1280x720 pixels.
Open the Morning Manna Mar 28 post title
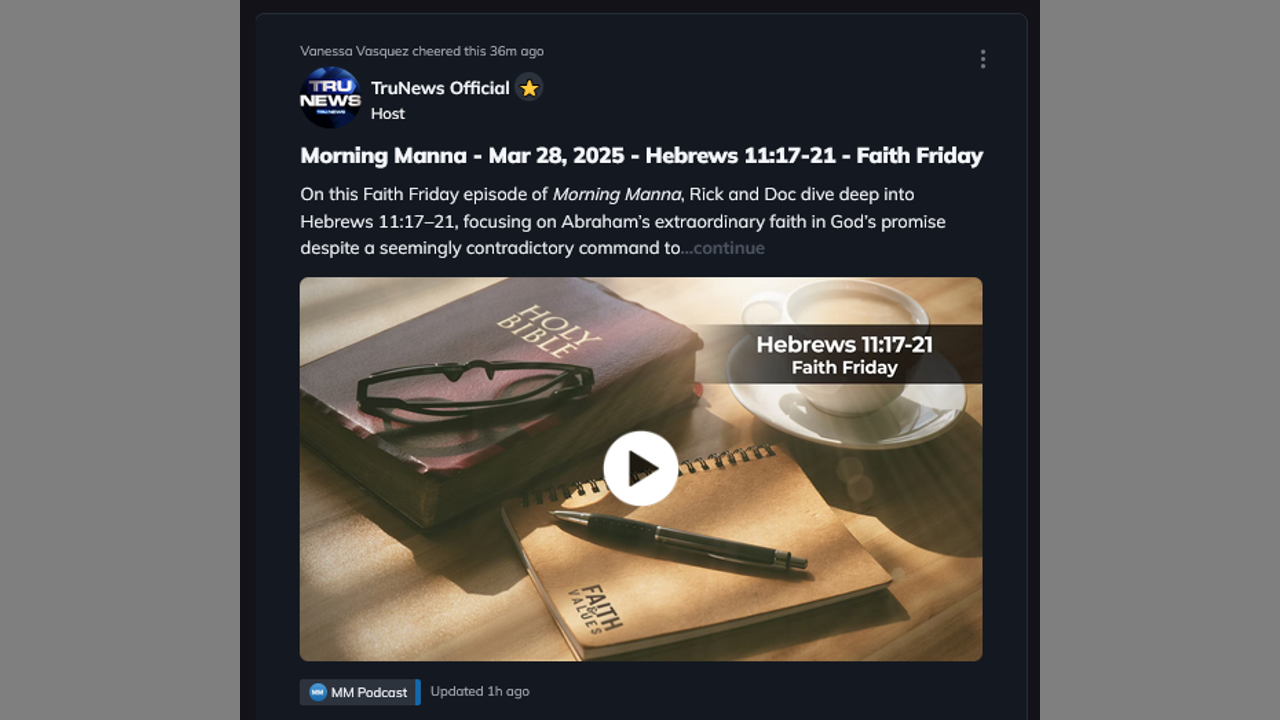tap(641, 155)
